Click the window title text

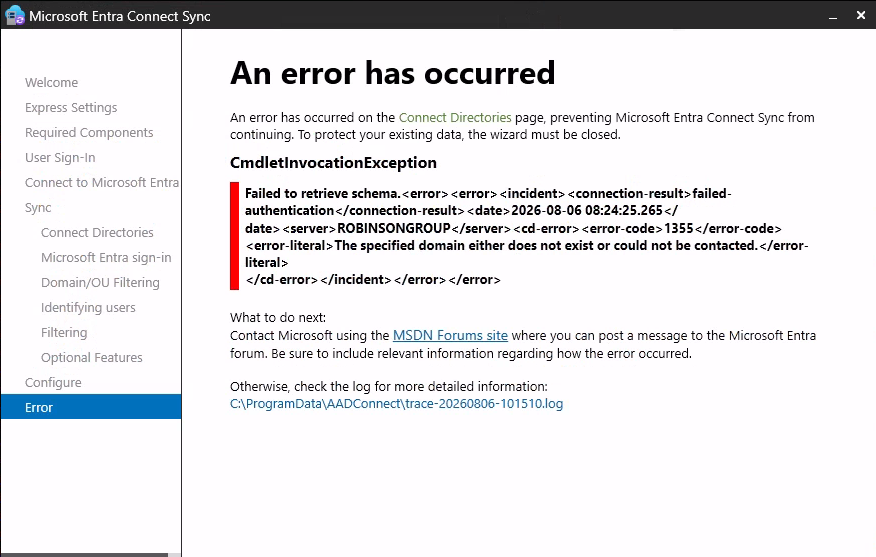click(120, 16)
